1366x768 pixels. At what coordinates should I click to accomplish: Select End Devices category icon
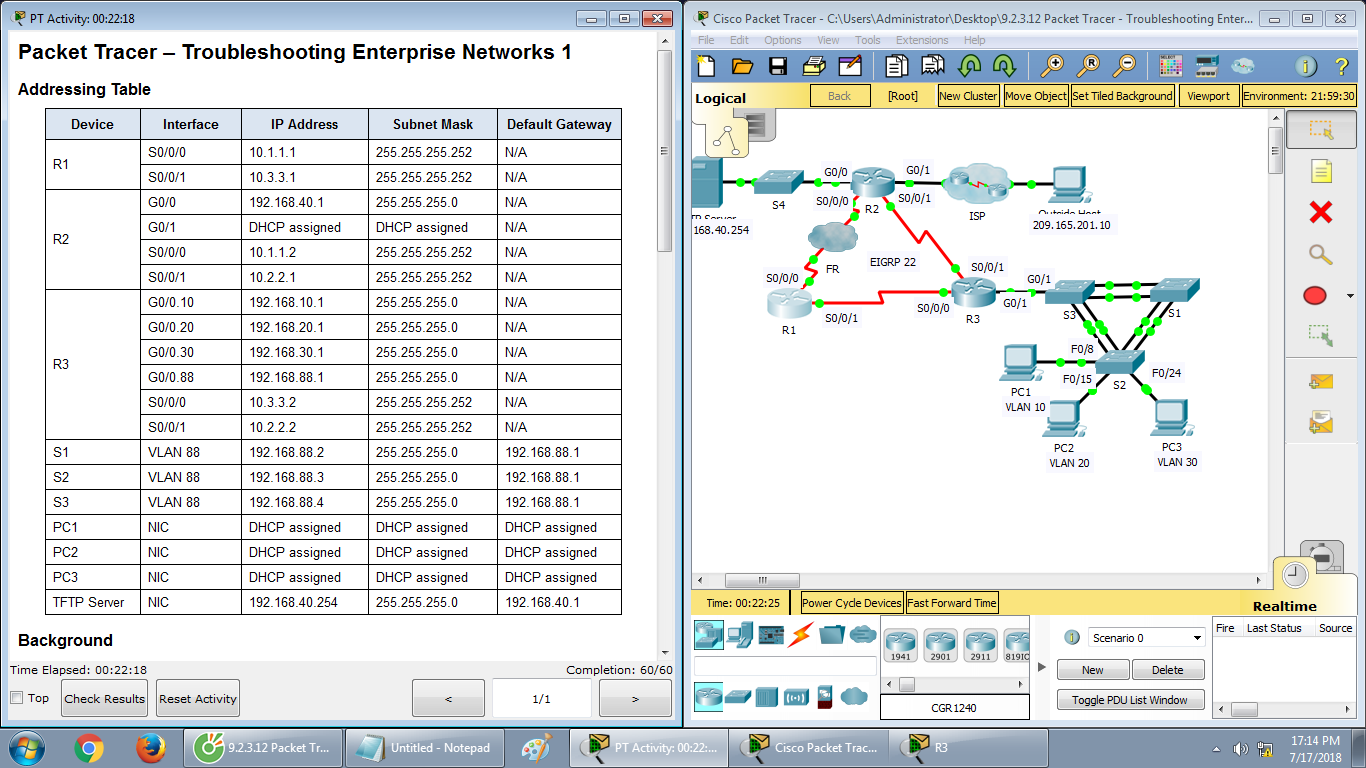coord(741,633)
